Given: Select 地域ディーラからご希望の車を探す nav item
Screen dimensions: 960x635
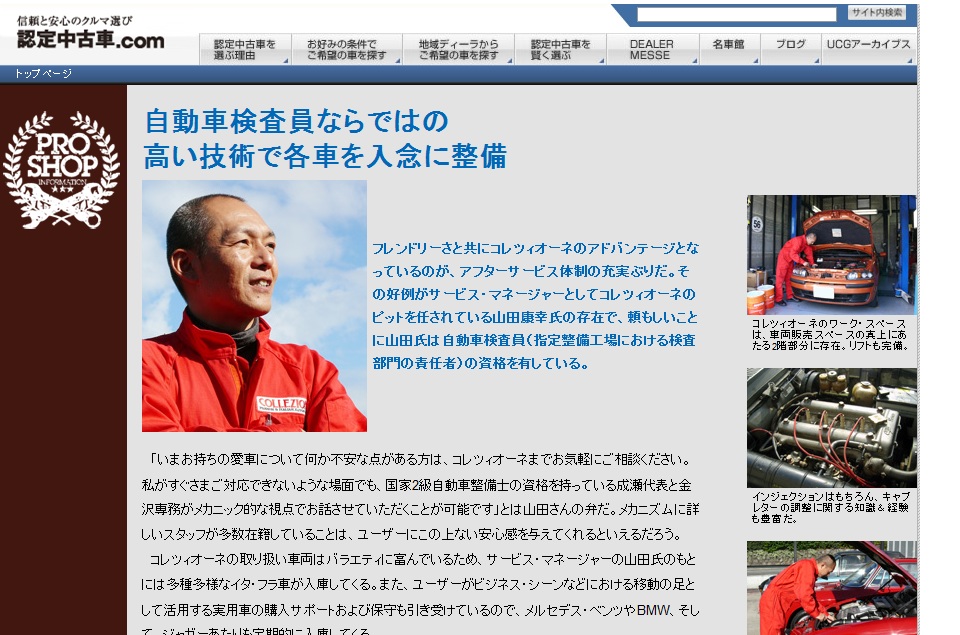Looking at the screenshot, I should (458, 50).
